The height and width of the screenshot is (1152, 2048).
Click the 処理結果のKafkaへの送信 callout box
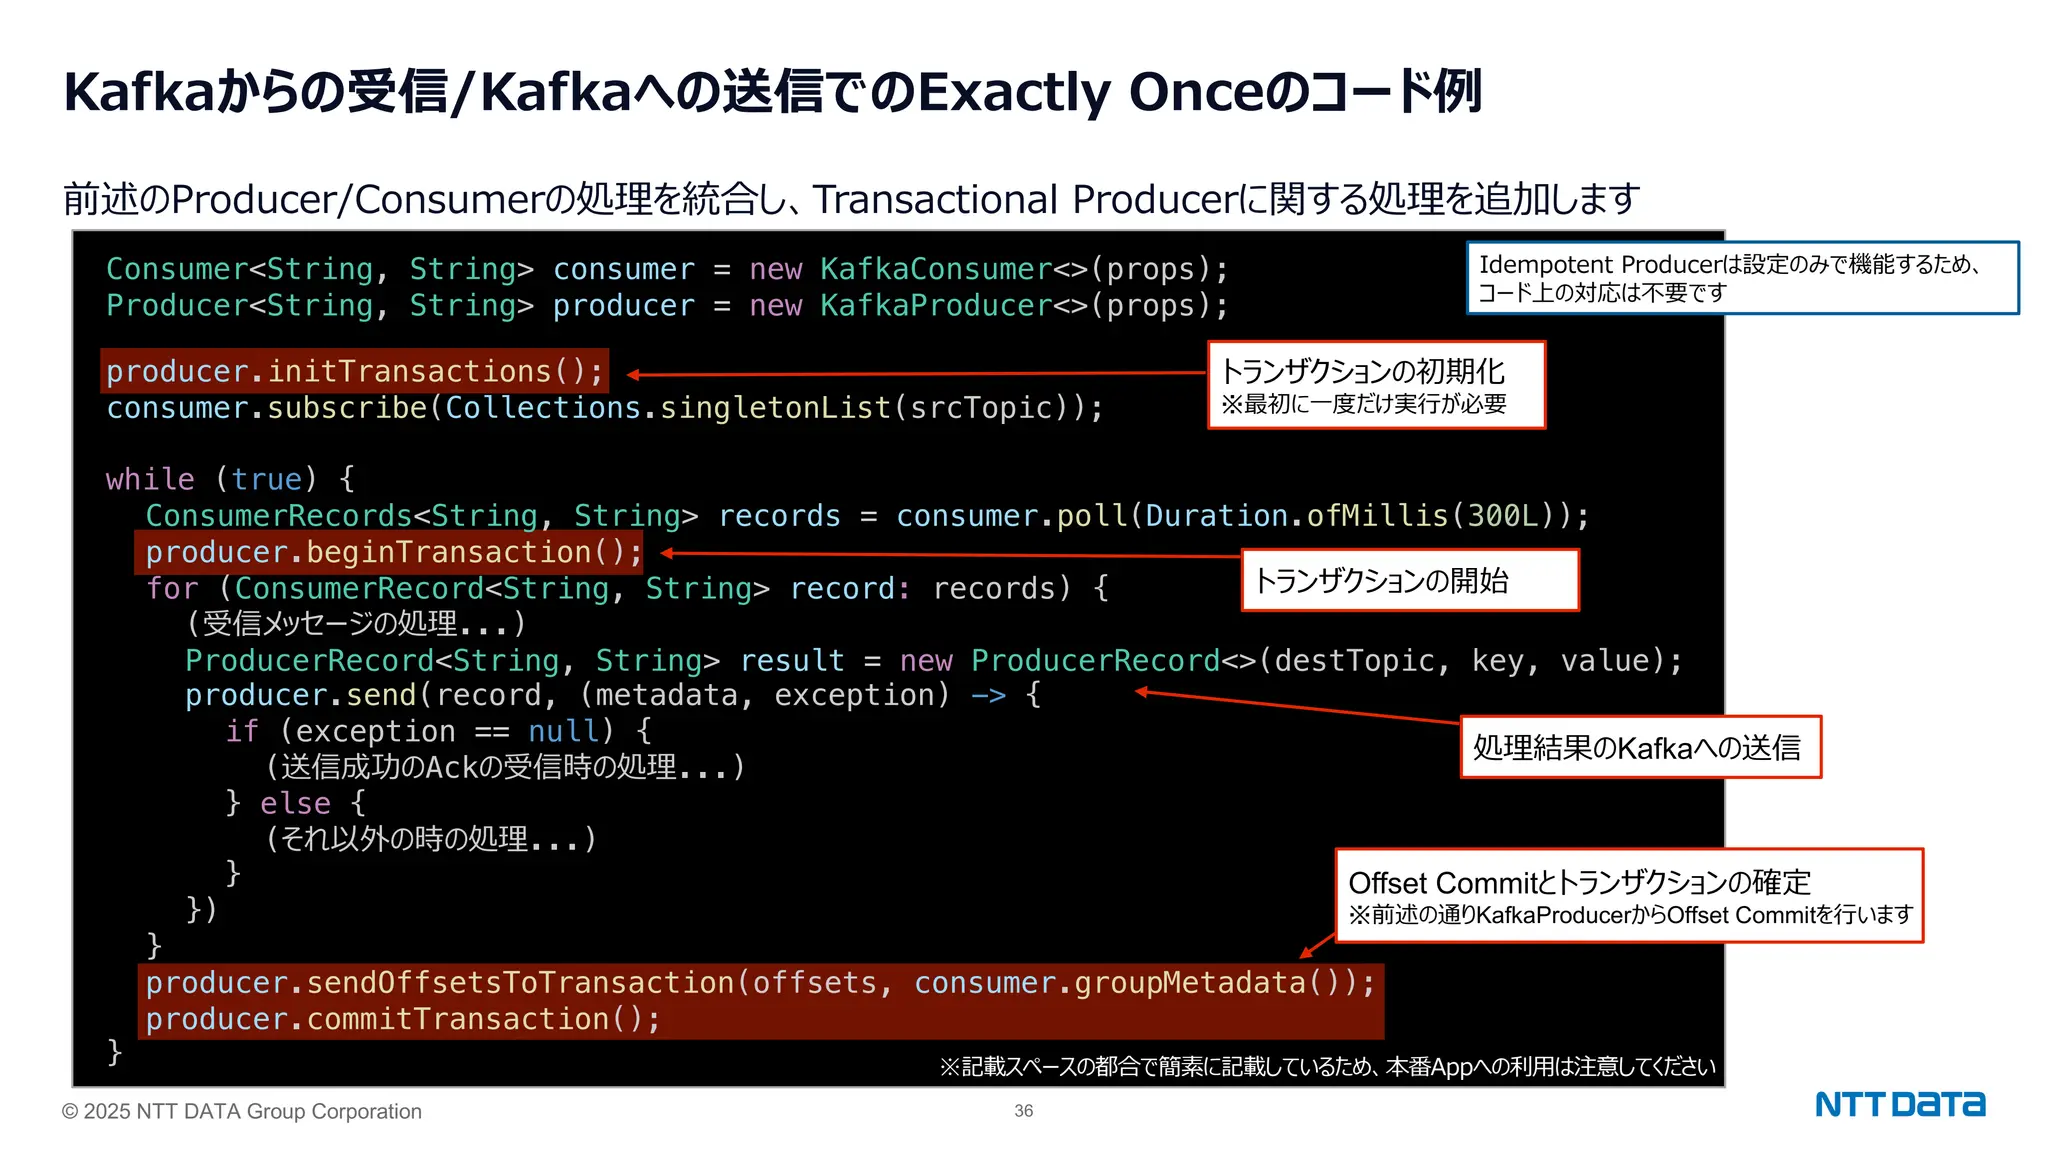(x=1640, y=747)
